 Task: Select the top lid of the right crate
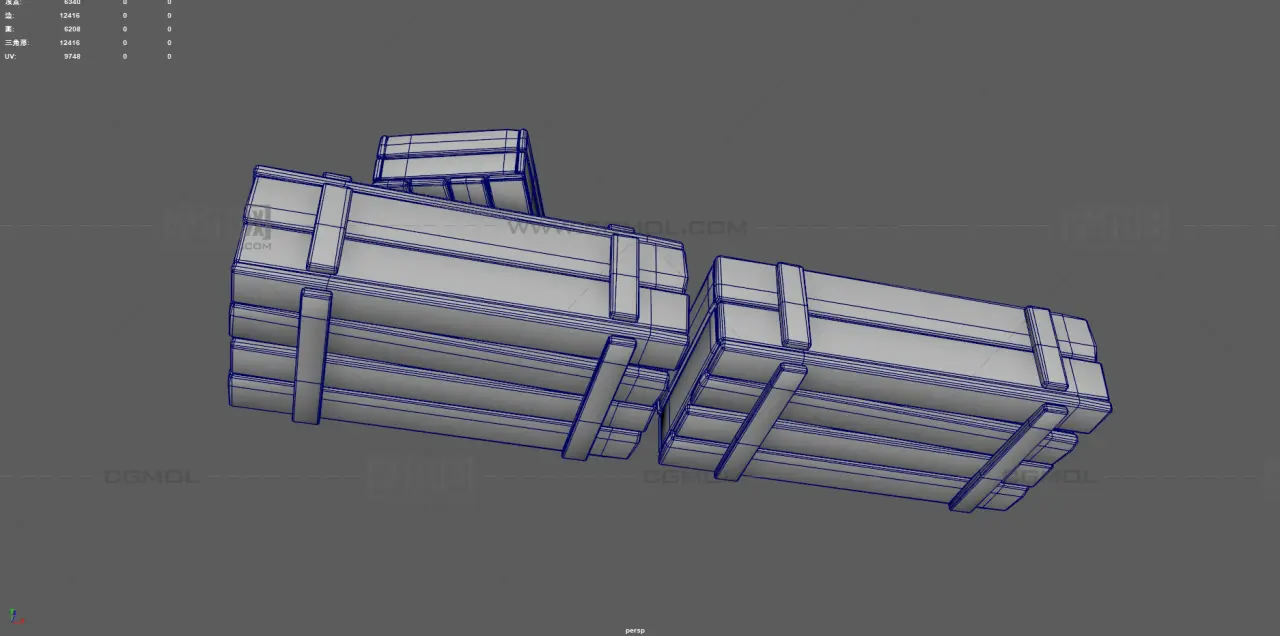click(910, 315)
